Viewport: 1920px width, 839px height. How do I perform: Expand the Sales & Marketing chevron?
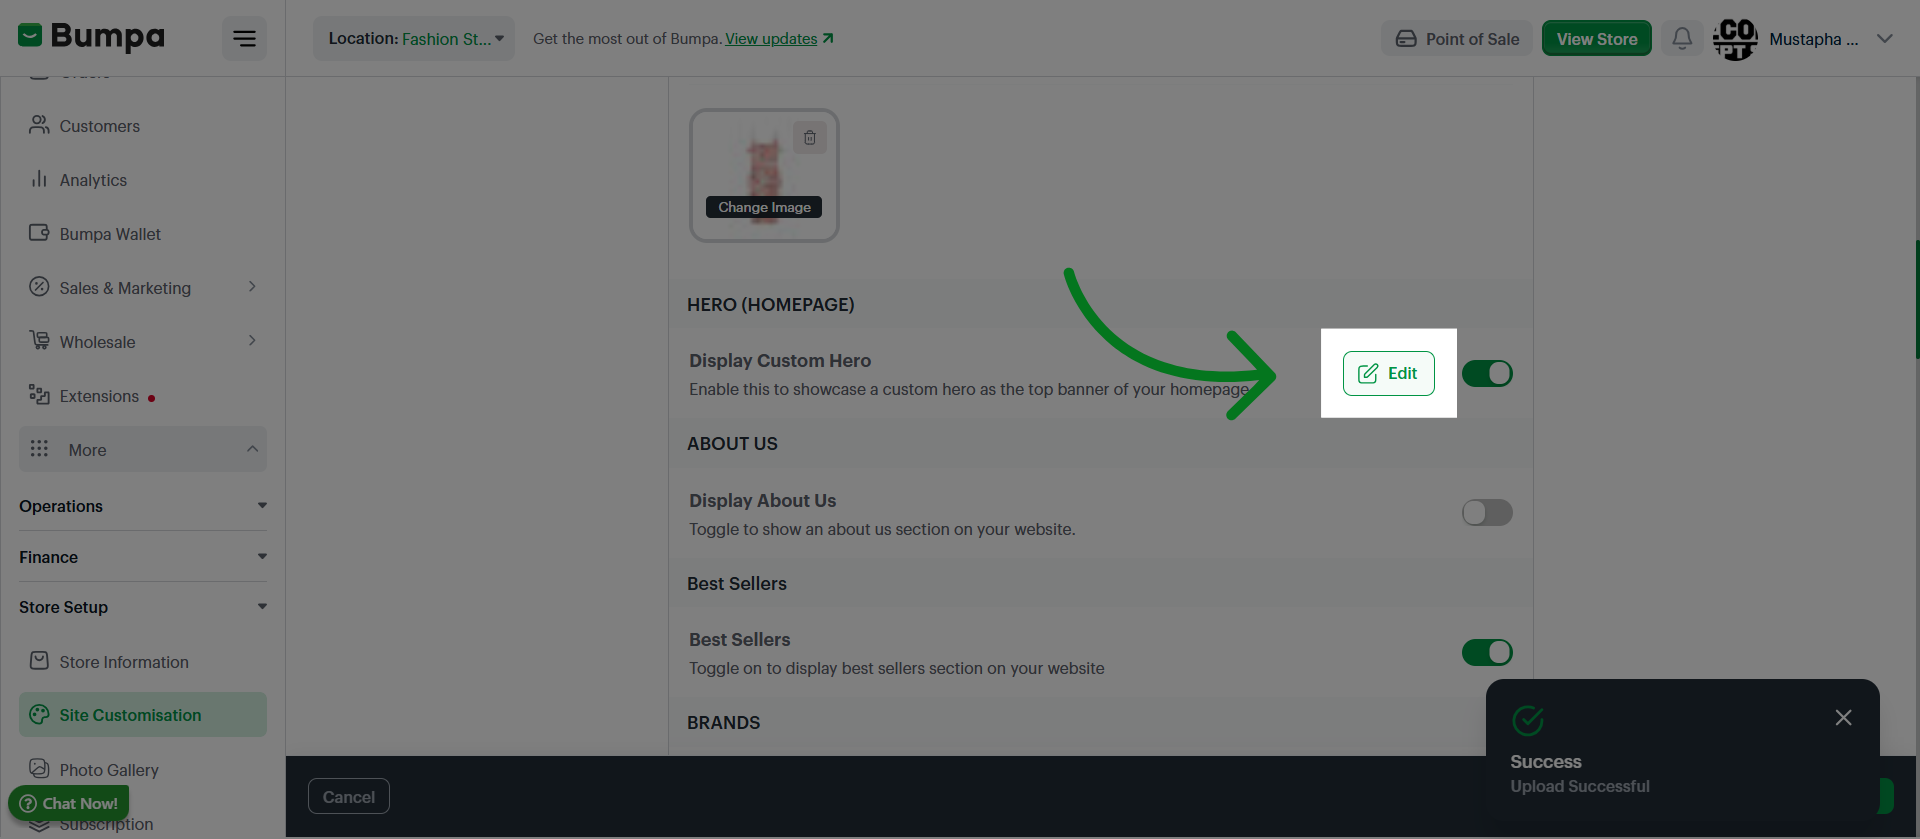tap(252, 287)
